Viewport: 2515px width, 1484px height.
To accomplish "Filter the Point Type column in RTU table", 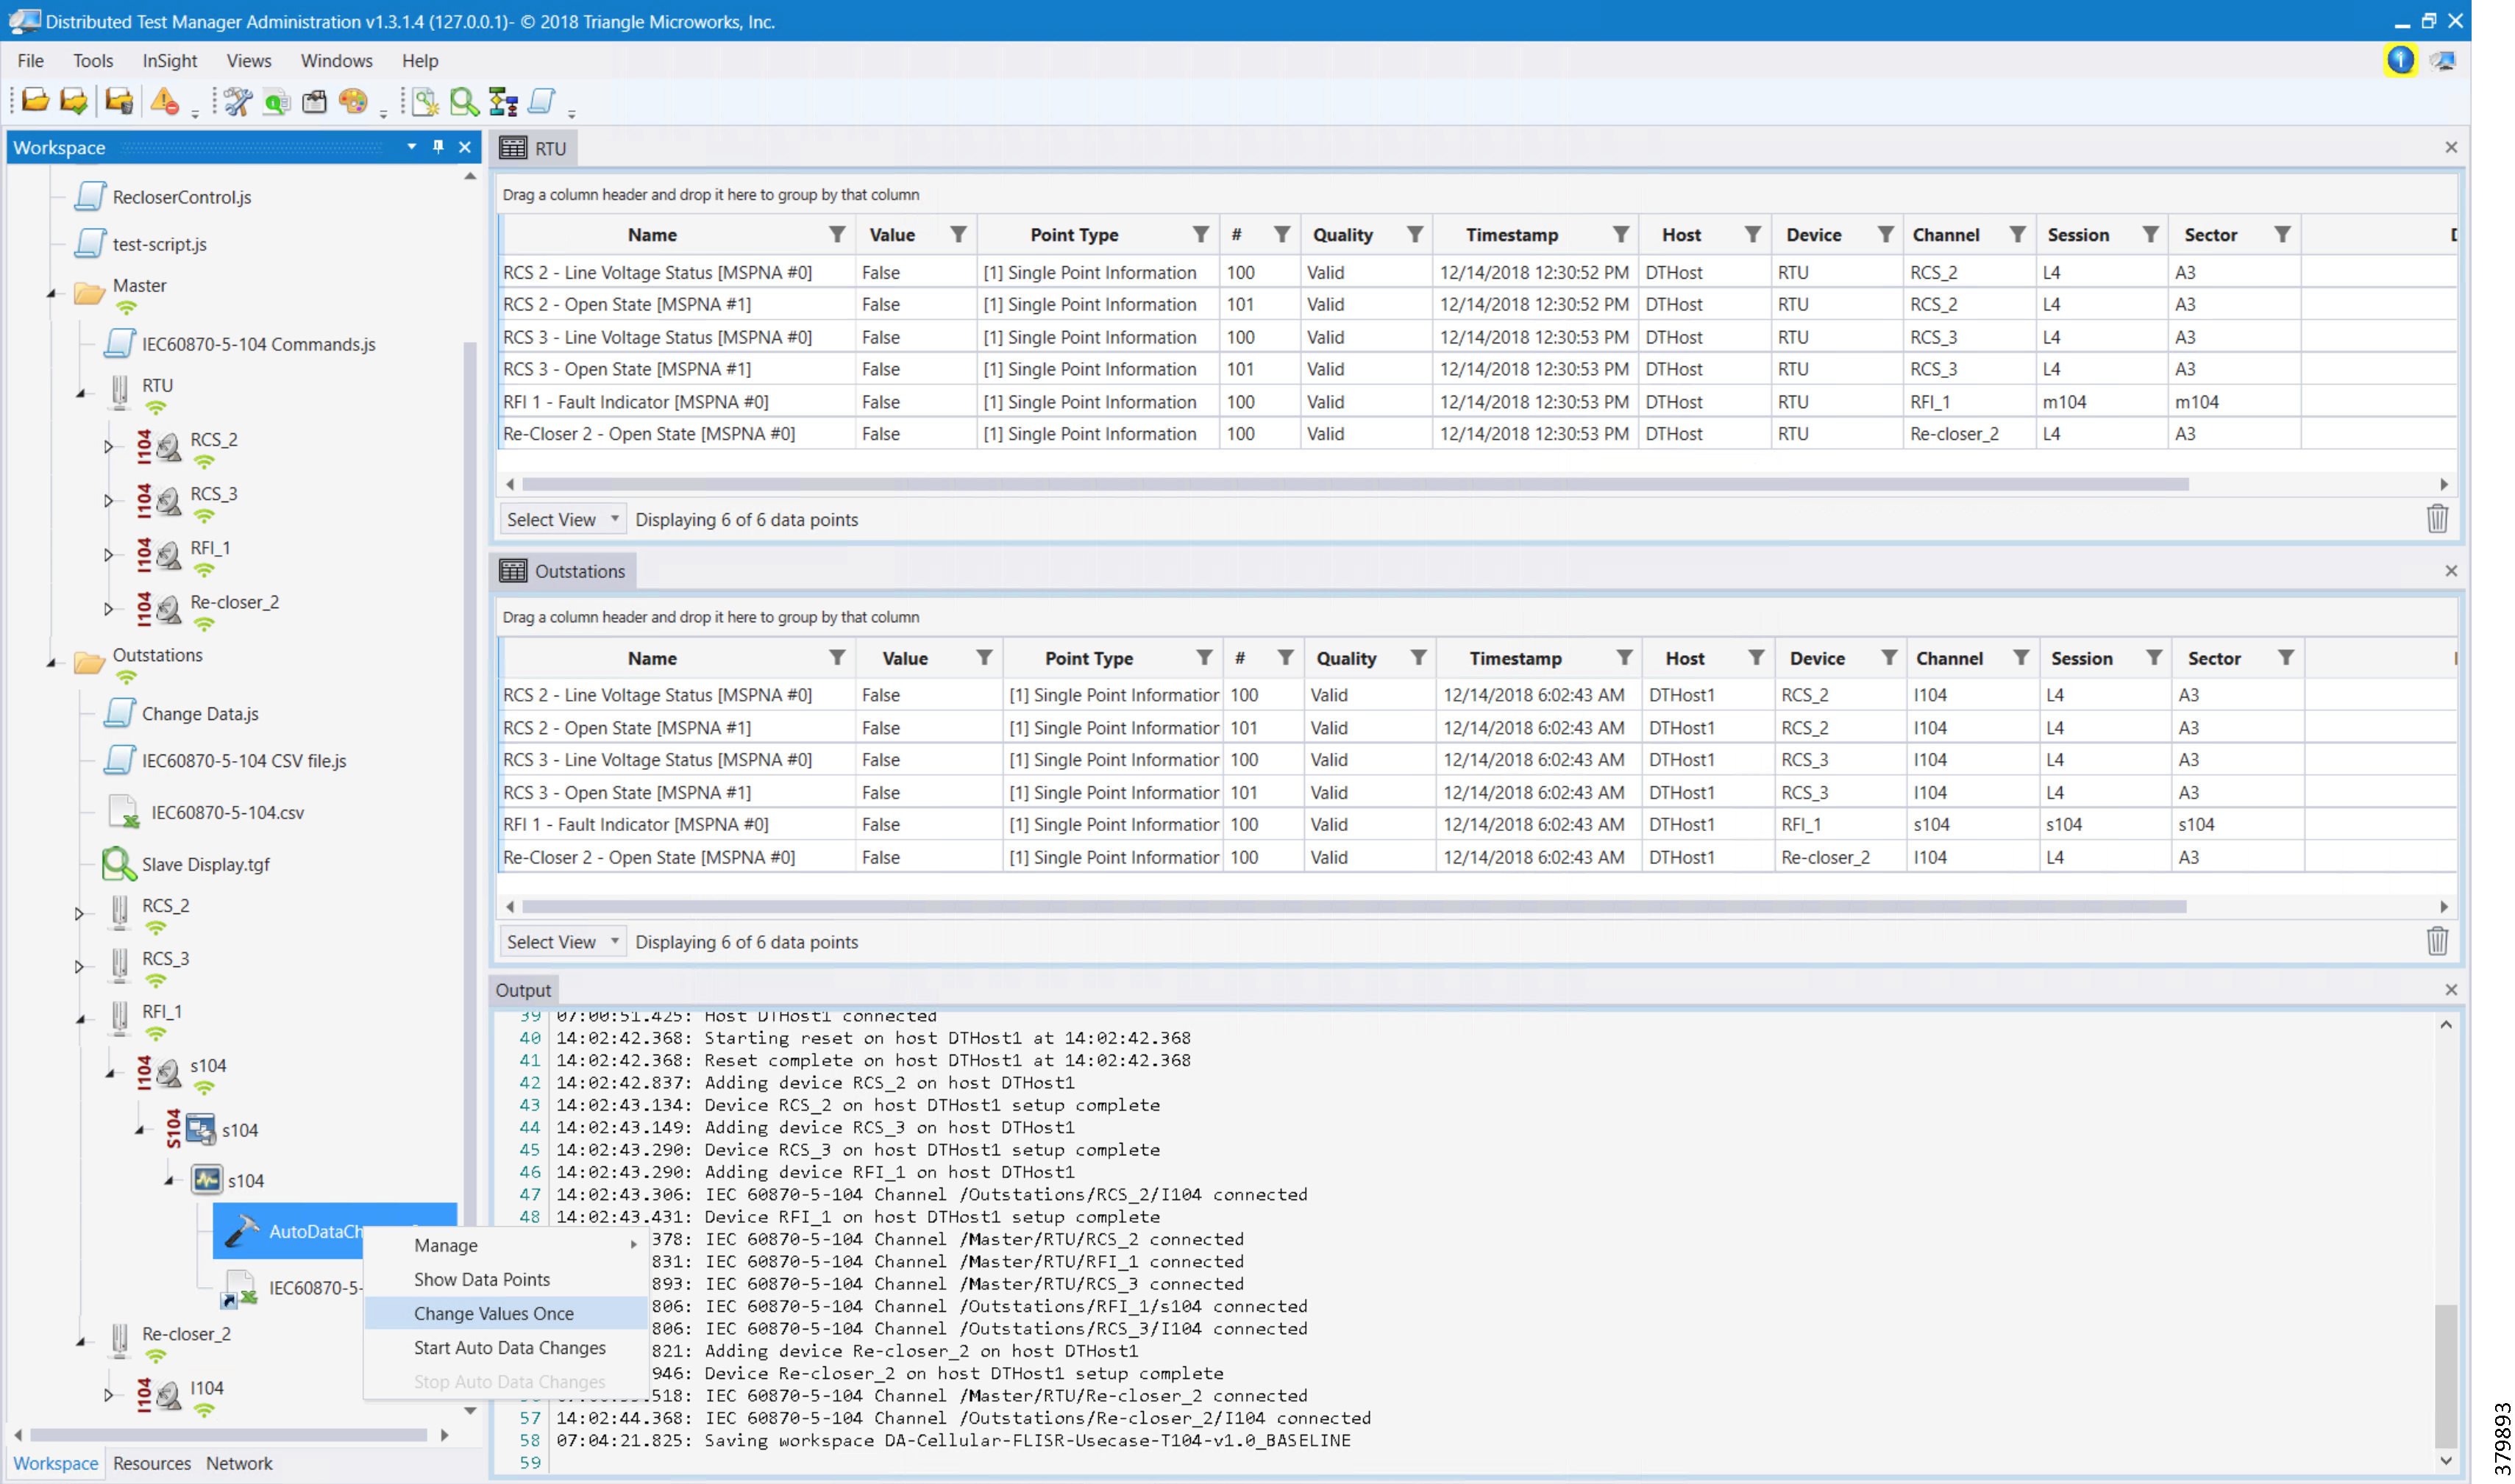I will [x=1201, y=234].
